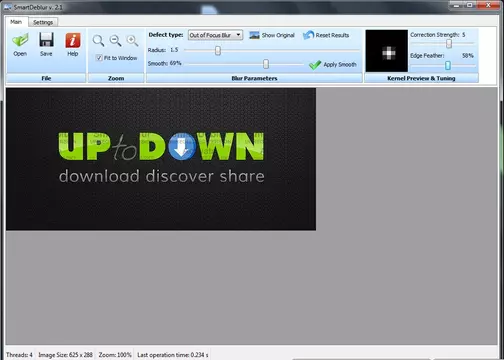Click the Smooth slider handle

coord(266,64)
